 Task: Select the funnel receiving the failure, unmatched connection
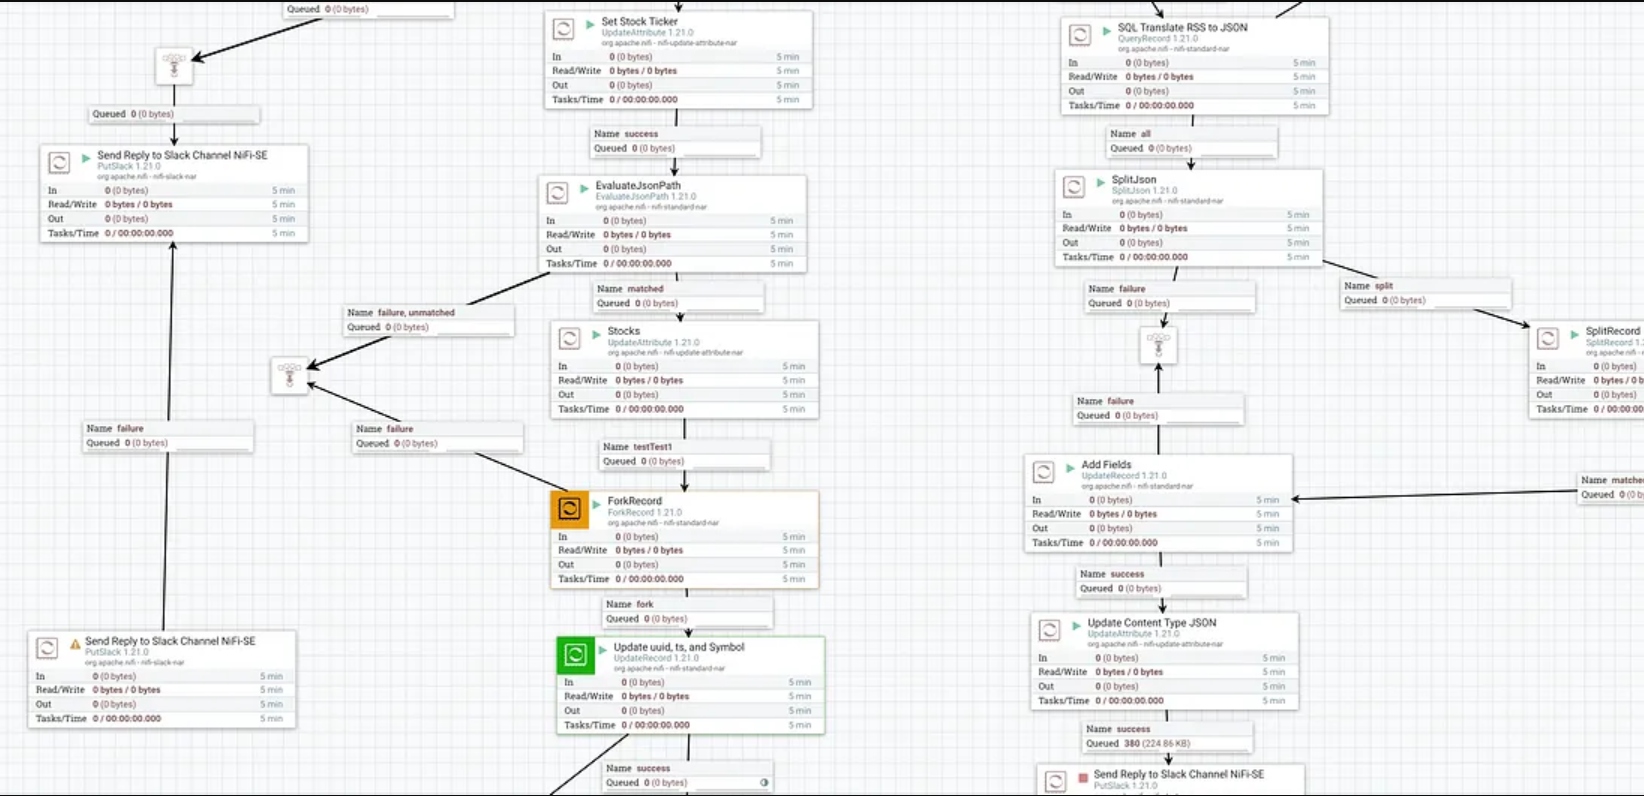pos(290,376)
